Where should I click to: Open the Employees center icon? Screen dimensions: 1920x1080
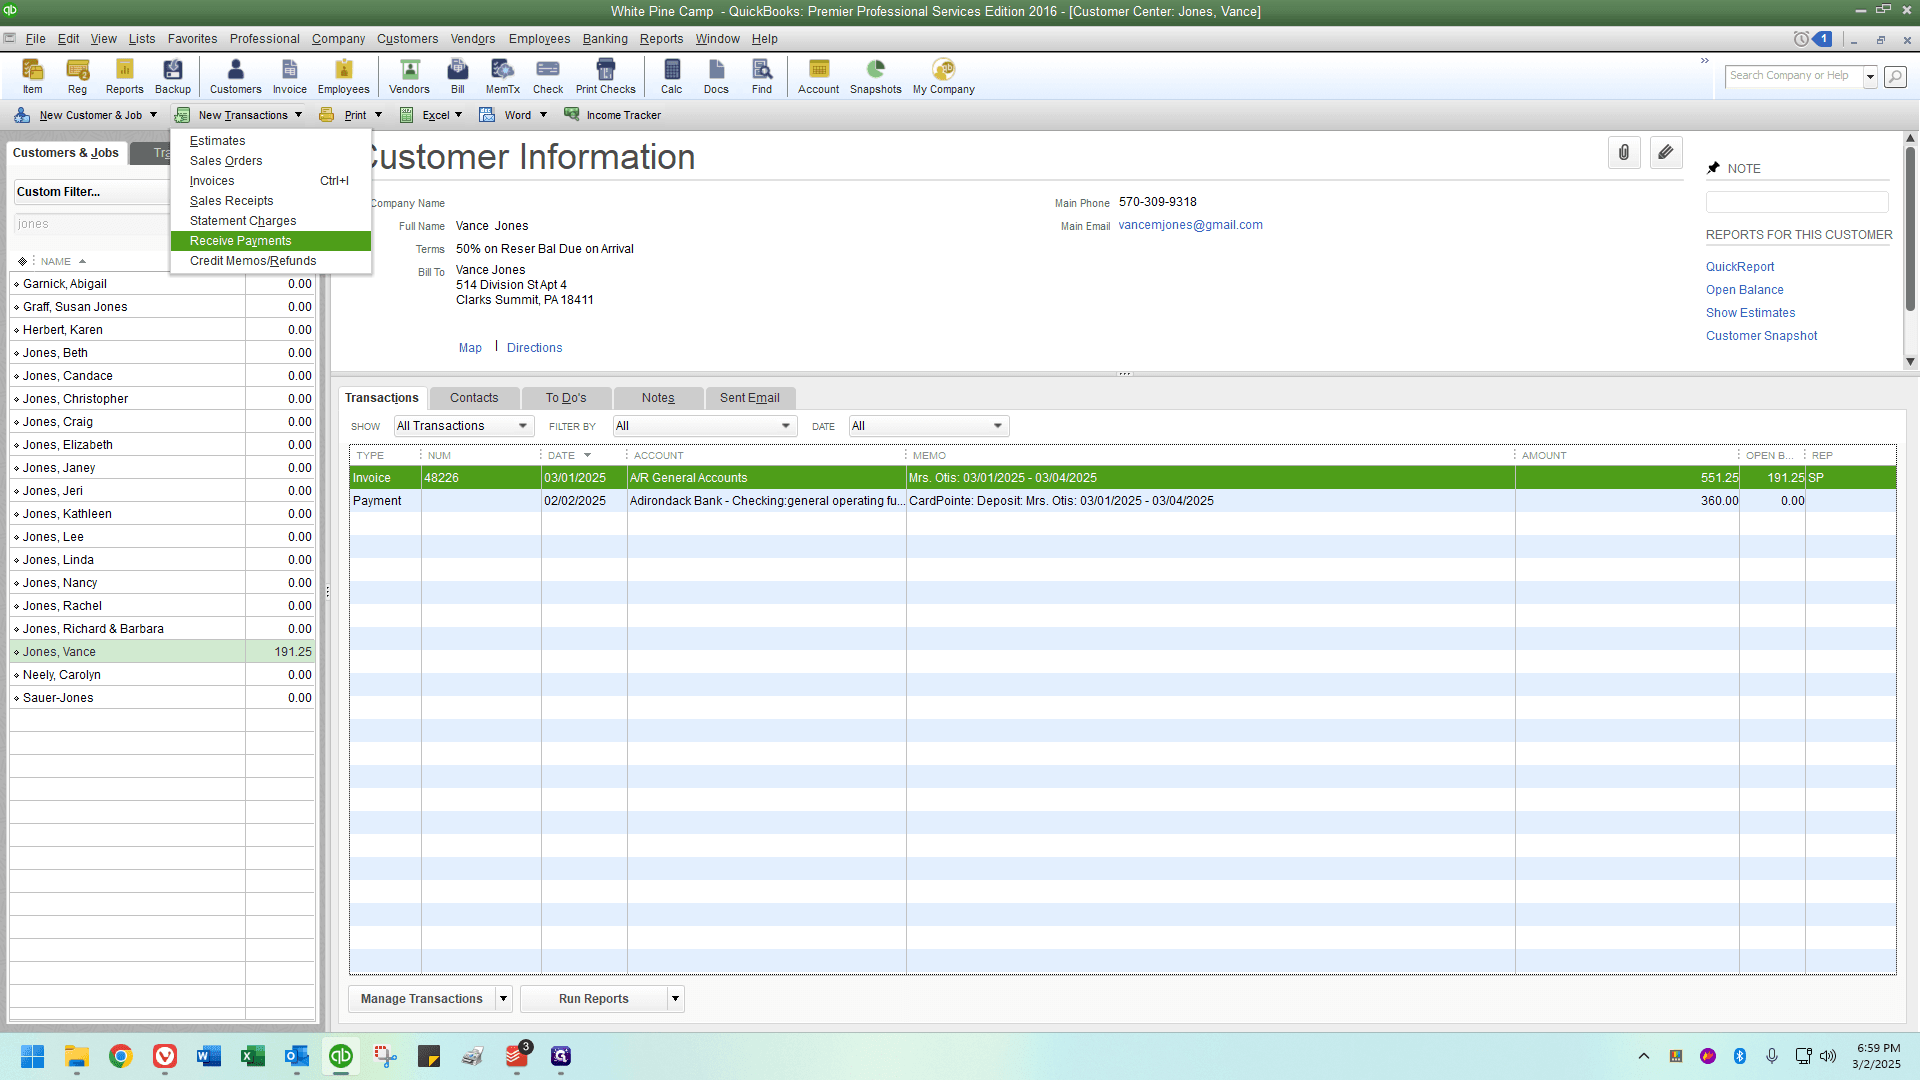[x=344, y=76]
